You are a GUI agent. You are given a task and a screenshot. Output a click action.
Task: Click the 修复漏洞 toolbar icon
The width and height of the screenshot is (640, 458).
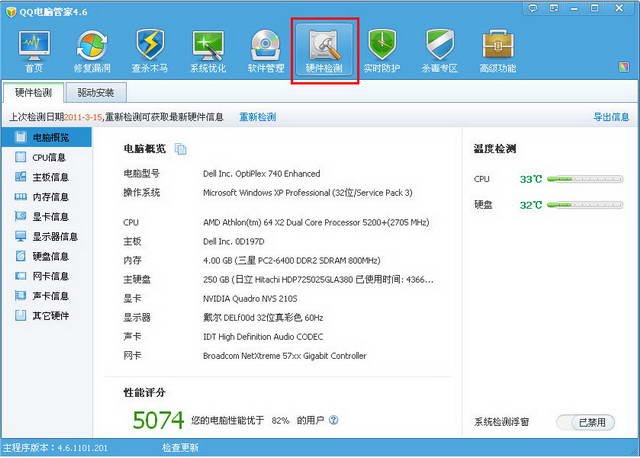[92, 48]
